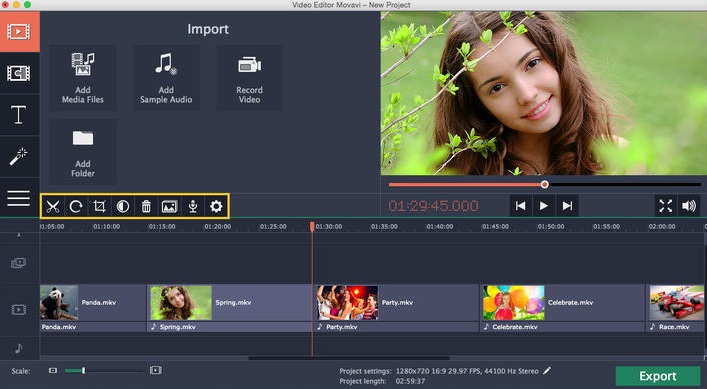Click the preview video image
The image size is (707, 389).
pyautogui.click(x=543, y=93)
